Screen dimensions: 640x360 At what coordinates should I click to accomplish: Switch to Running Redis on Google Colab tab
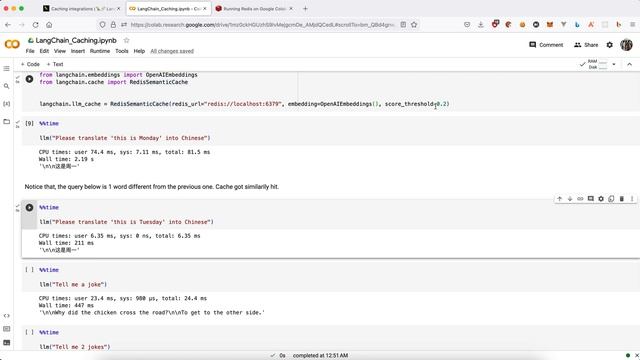click(255, 9)
